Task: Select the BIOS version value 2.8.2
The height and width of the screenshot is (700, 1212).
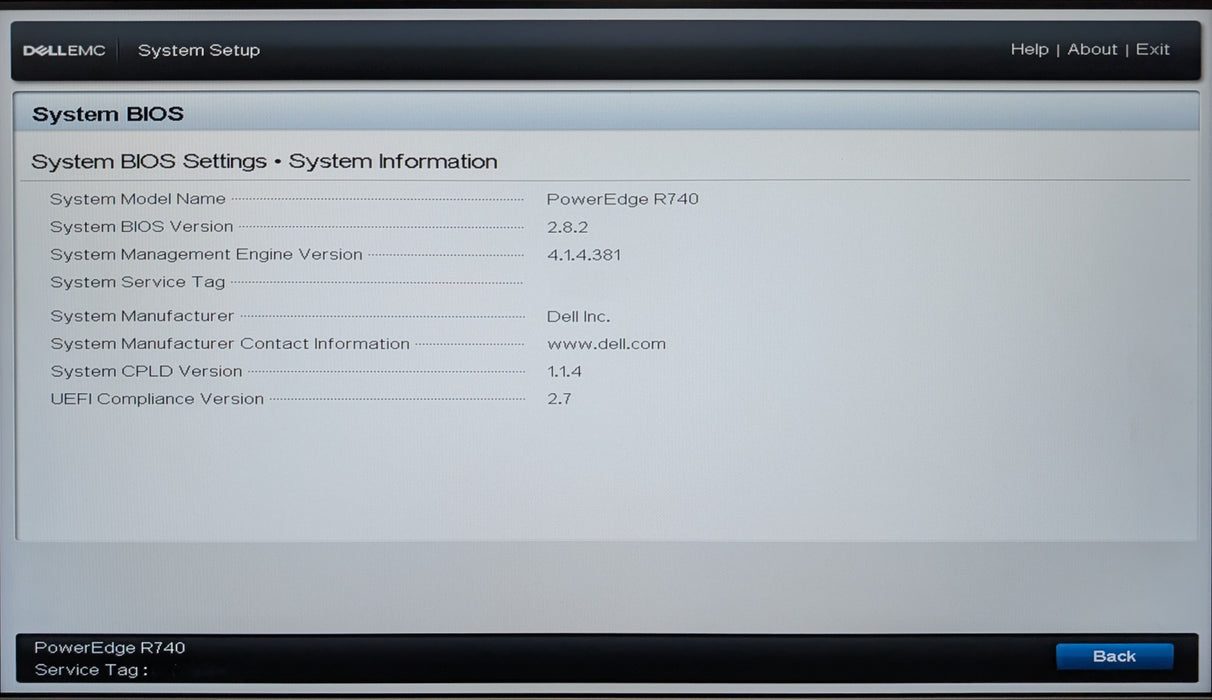Action: [567, 227]
